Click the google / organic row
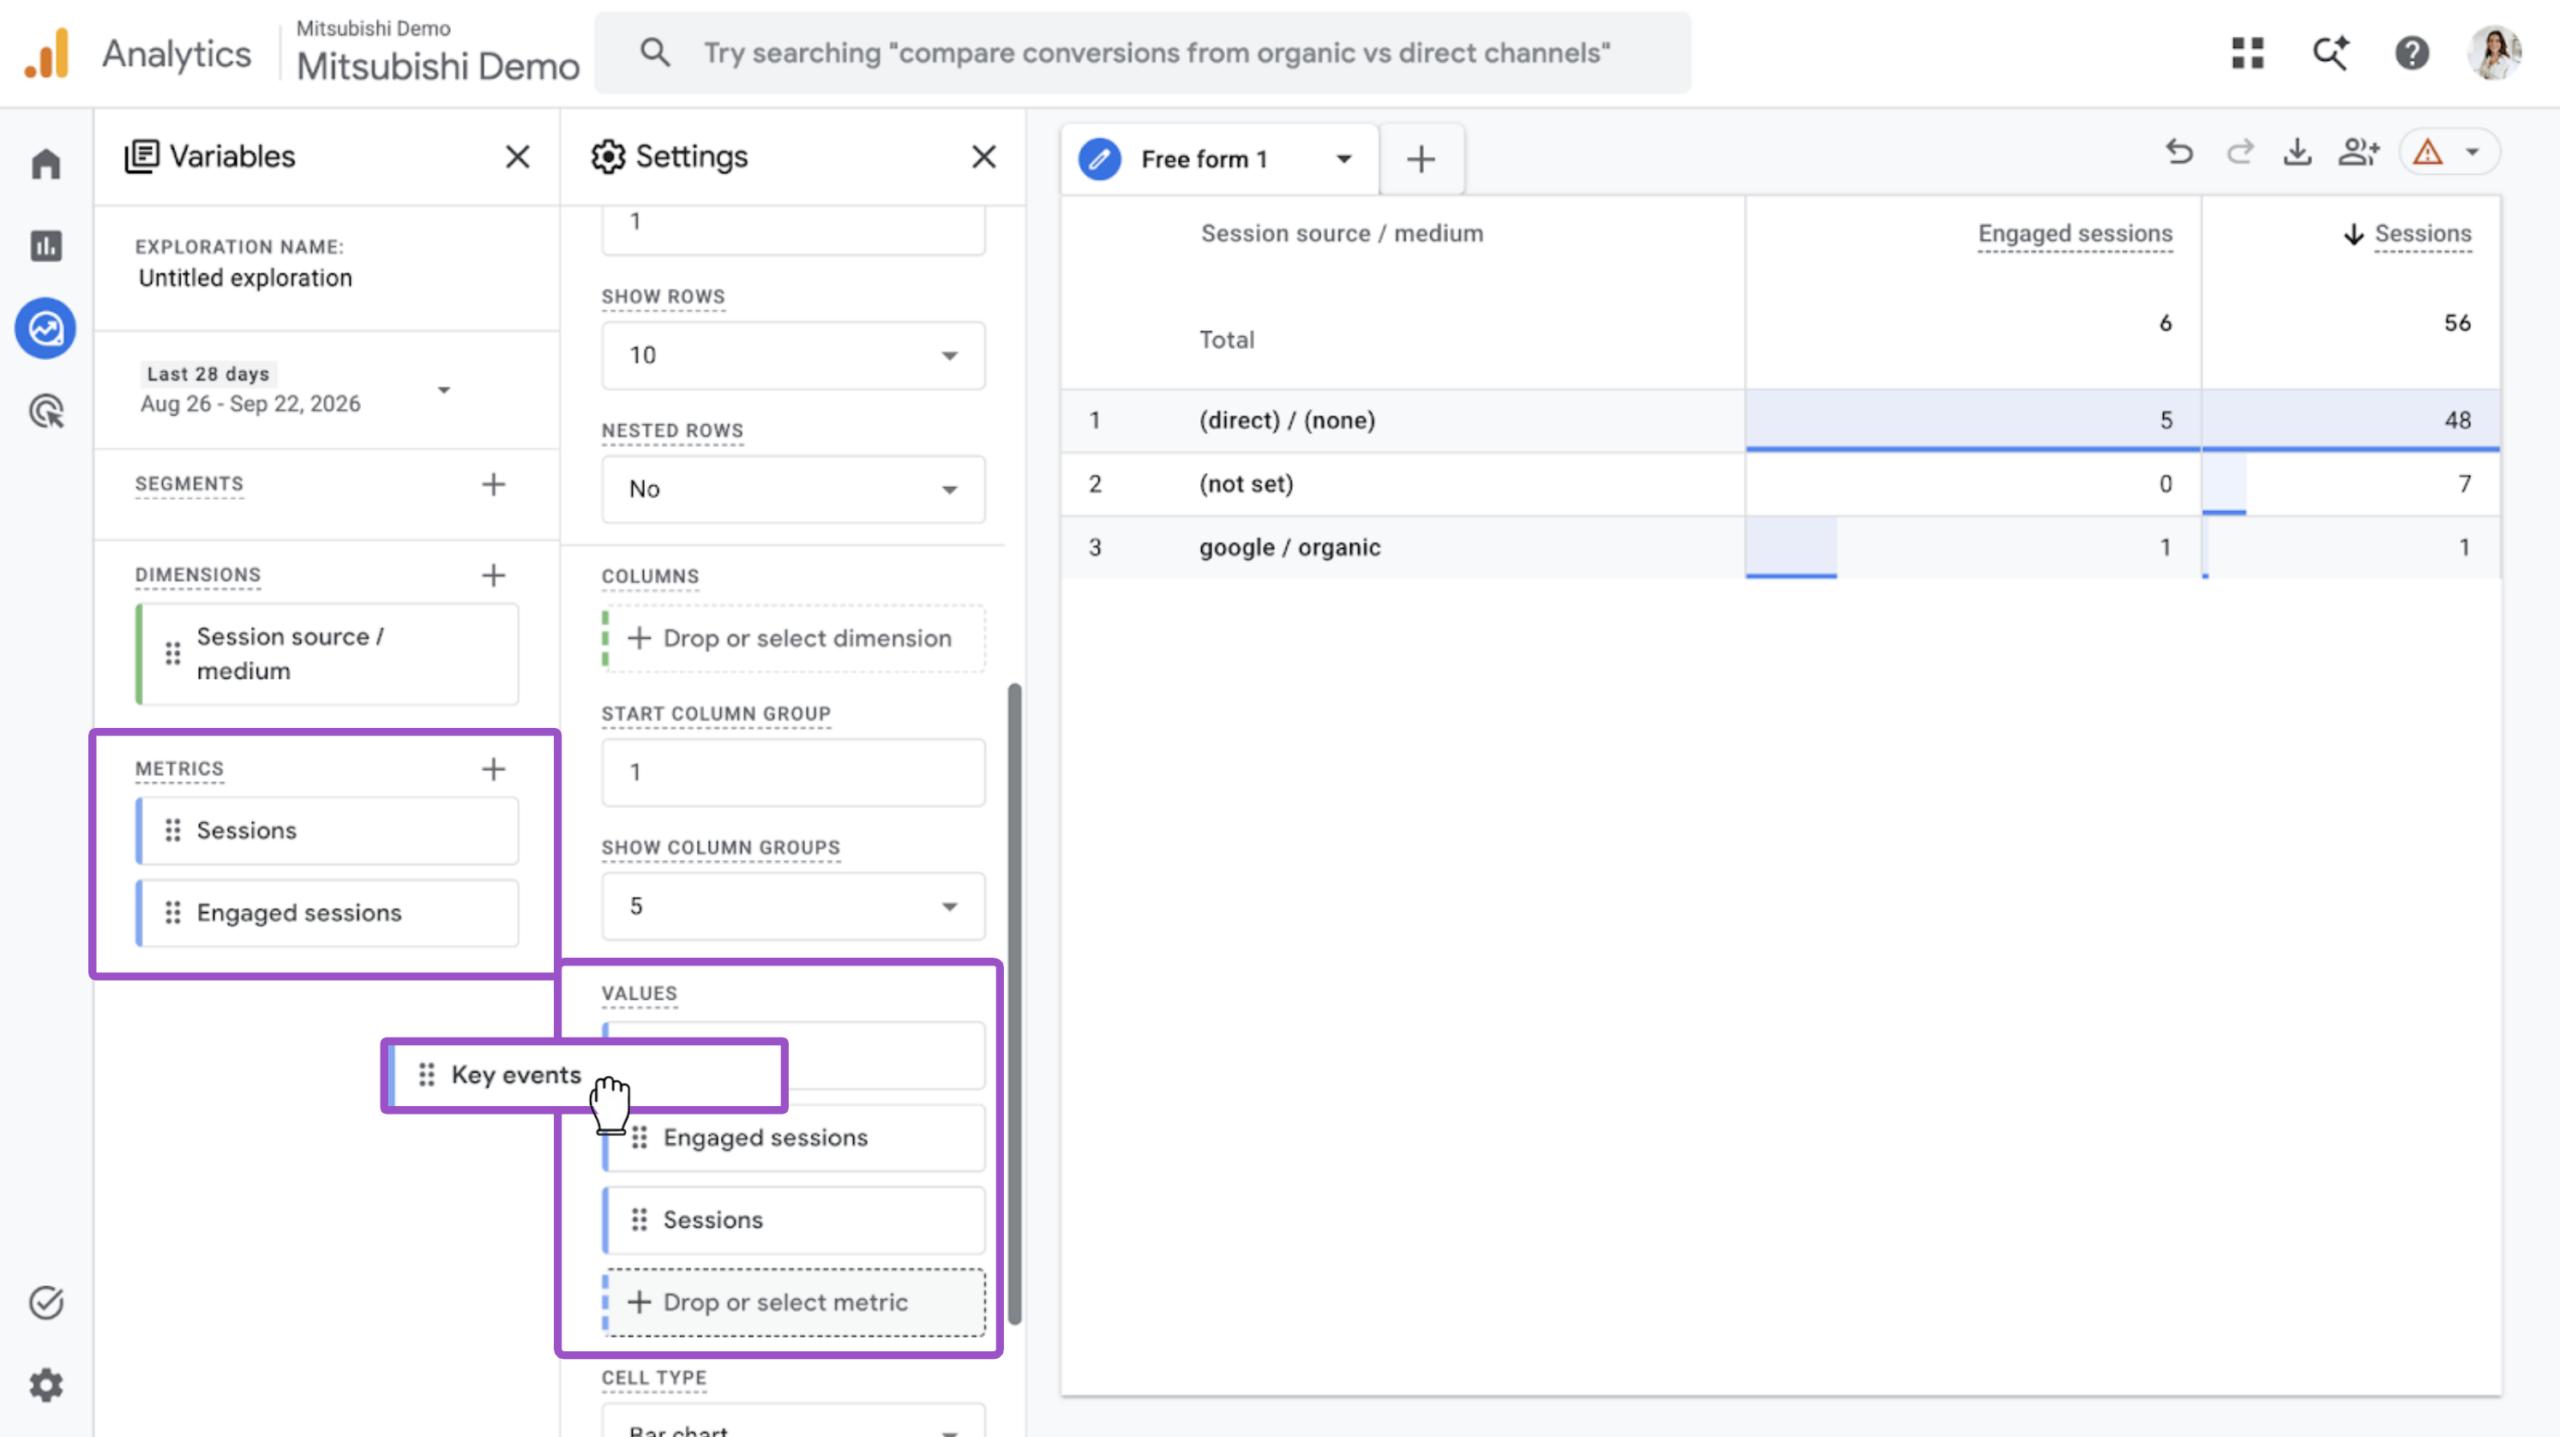The width and height of the screenshot is (2560, 1437). pyautogui.click(x=1780, y=547)
